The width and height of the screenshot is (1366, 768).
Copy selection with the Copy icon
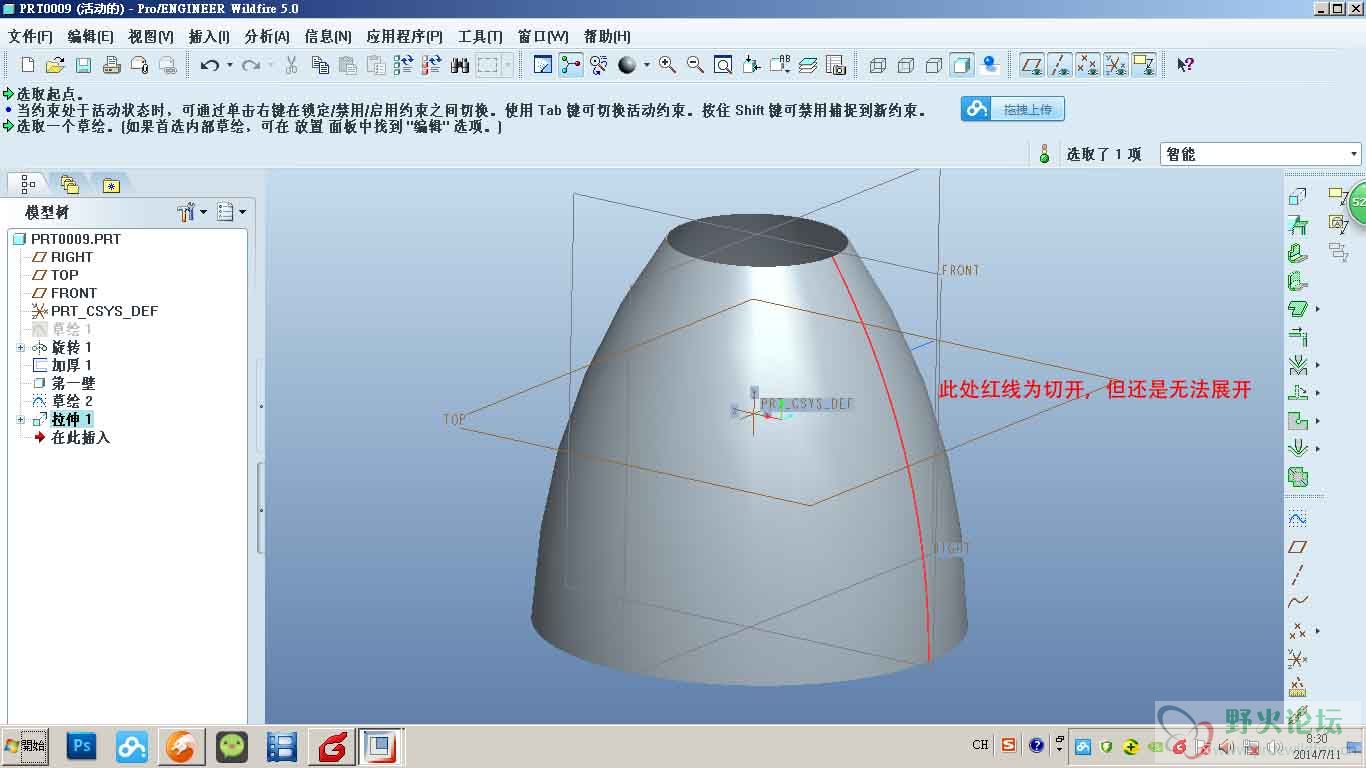coord(320,65)
